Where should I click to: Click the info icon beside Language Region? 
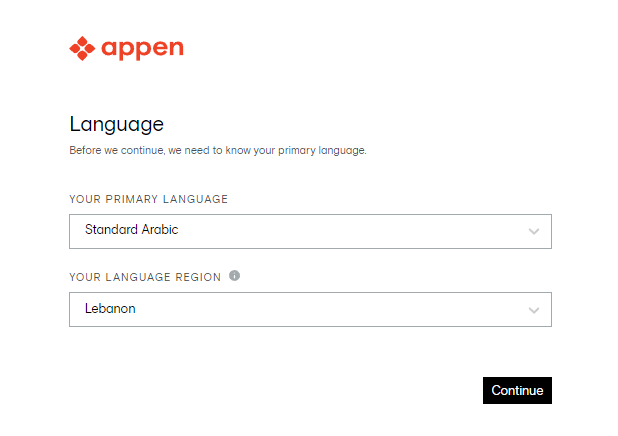click(x=234, y=276)
